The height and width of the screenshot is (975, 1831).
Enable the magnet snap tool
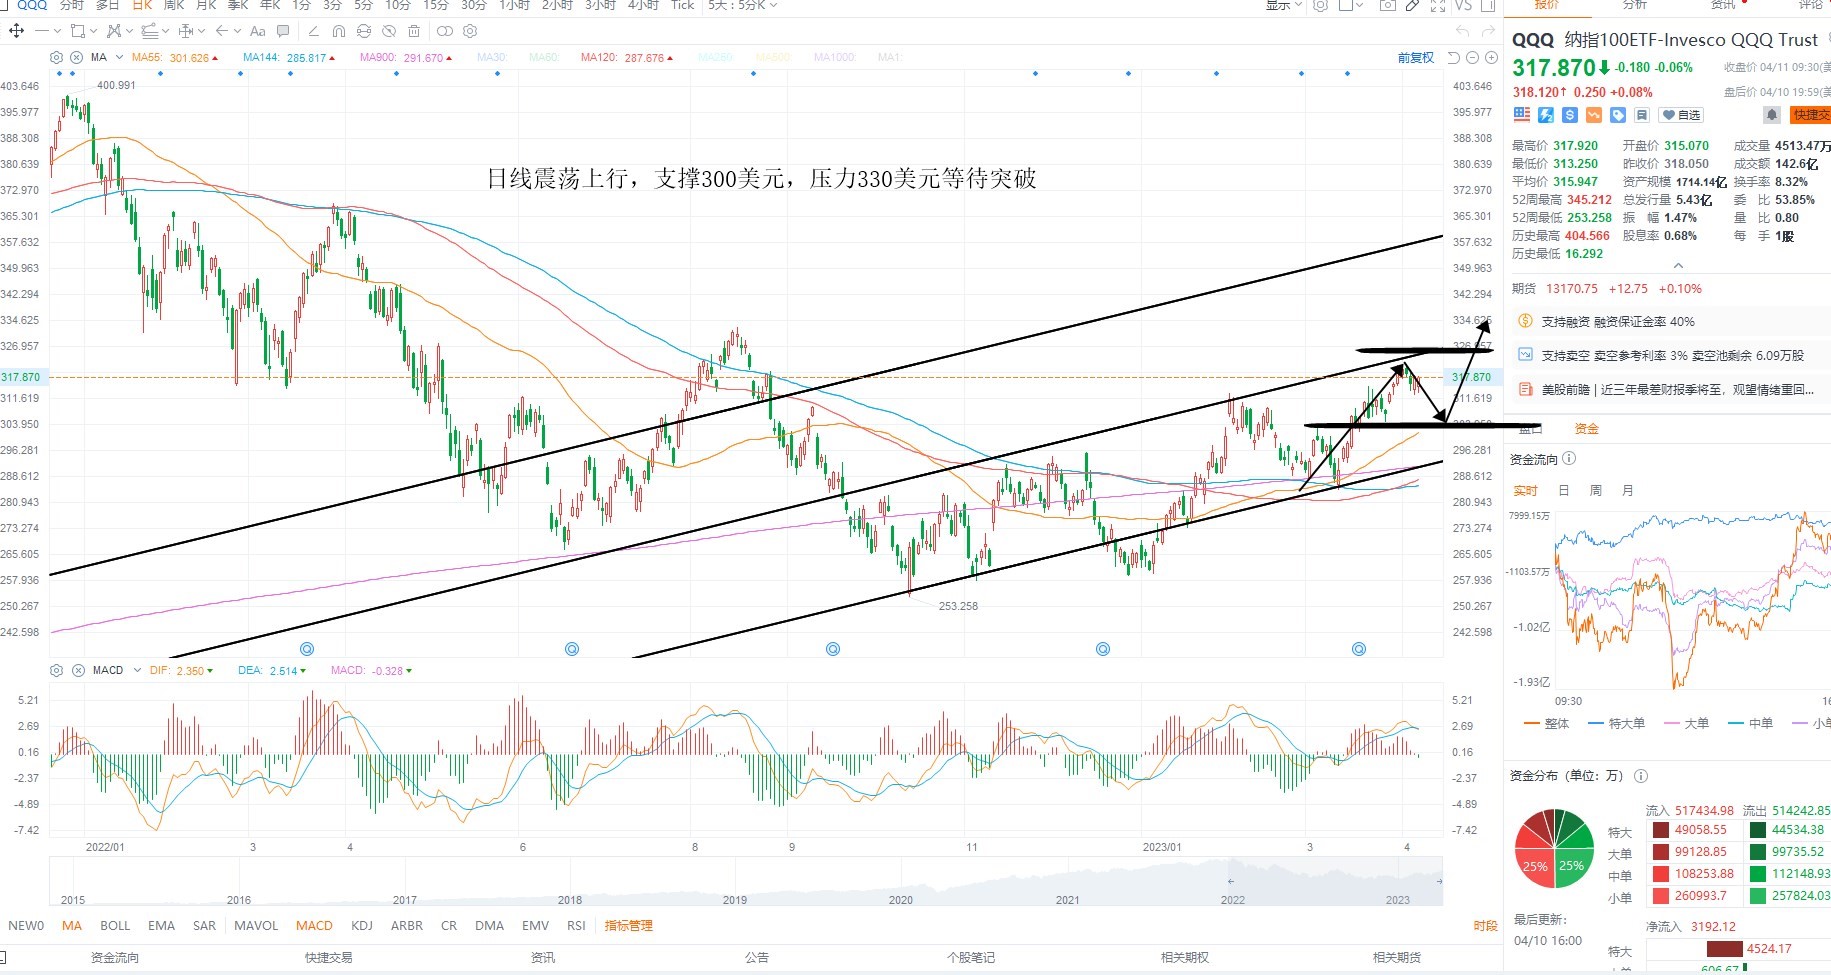[339, 31]
